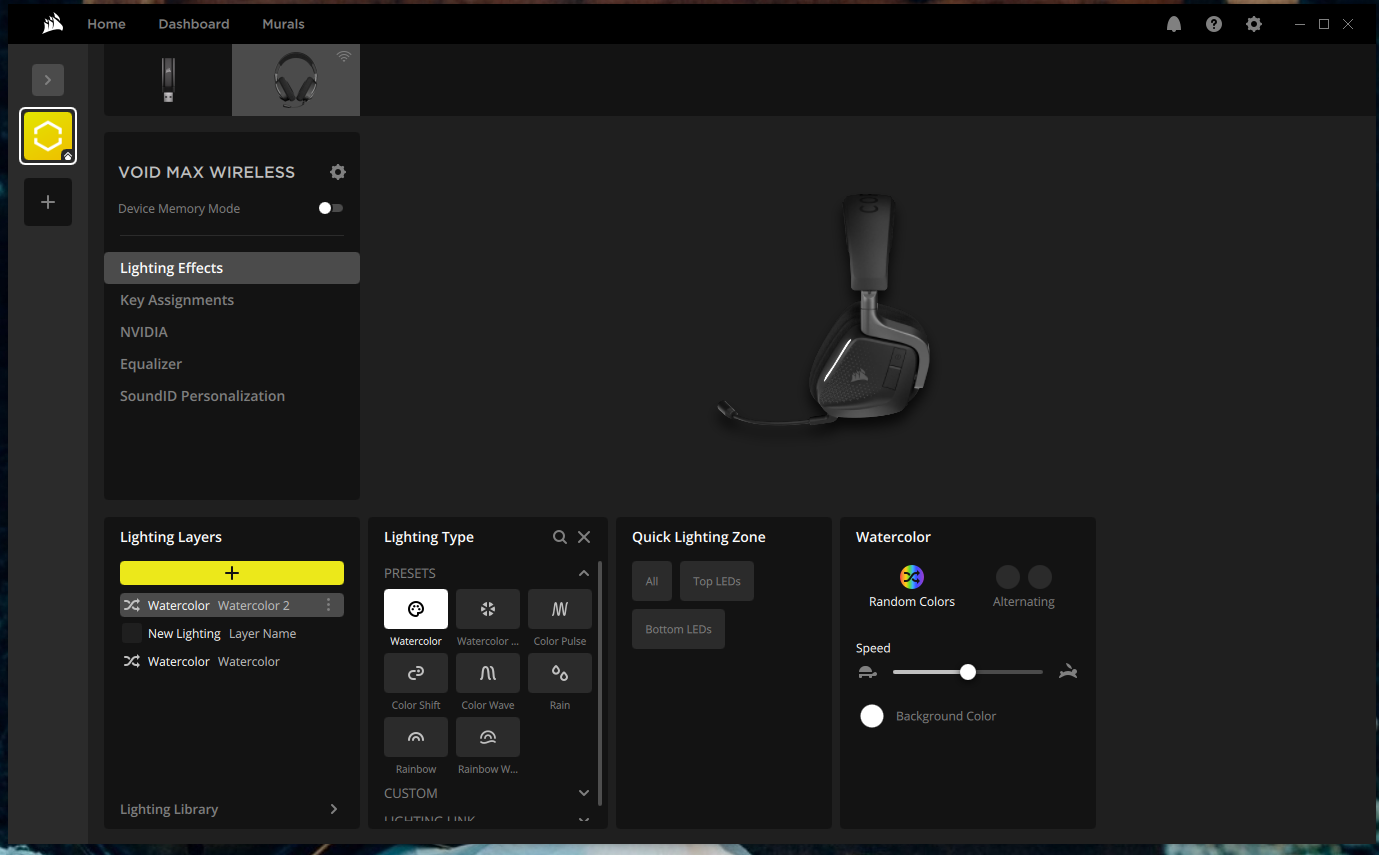Screen dimensions: 1379x855
Task: Open the lighting effect search
Action: (560, 537)
